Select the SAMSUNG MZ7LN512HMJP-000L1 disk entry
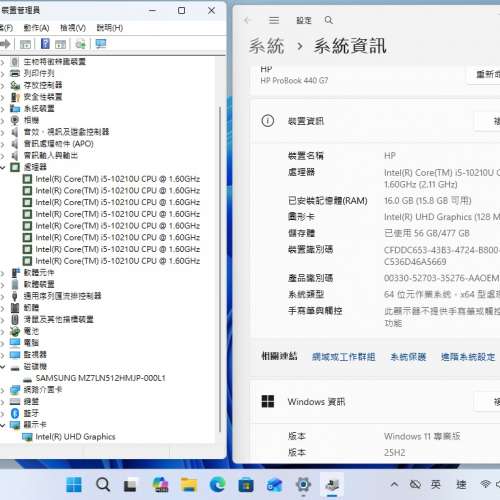Viewport: 500px width, 500px height. (100, 378)
